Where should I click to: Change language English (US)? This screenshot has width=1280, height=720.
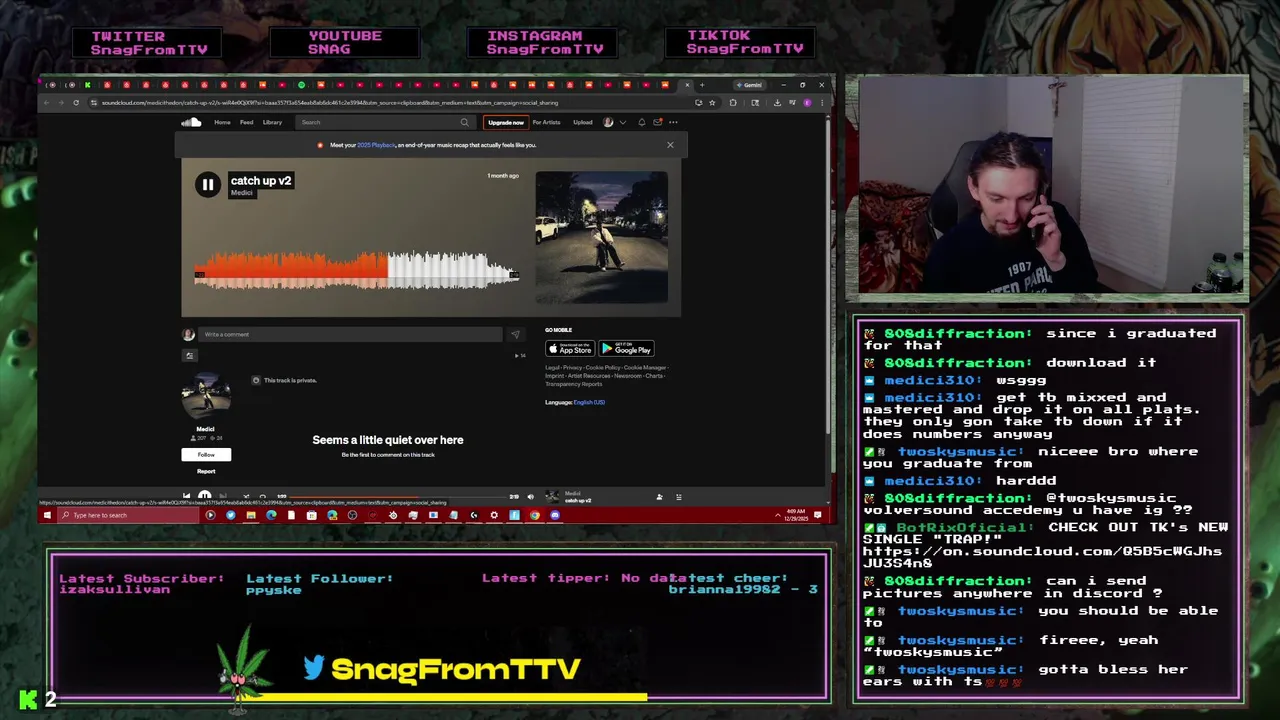pyautogui.click(x=589, y=402)
